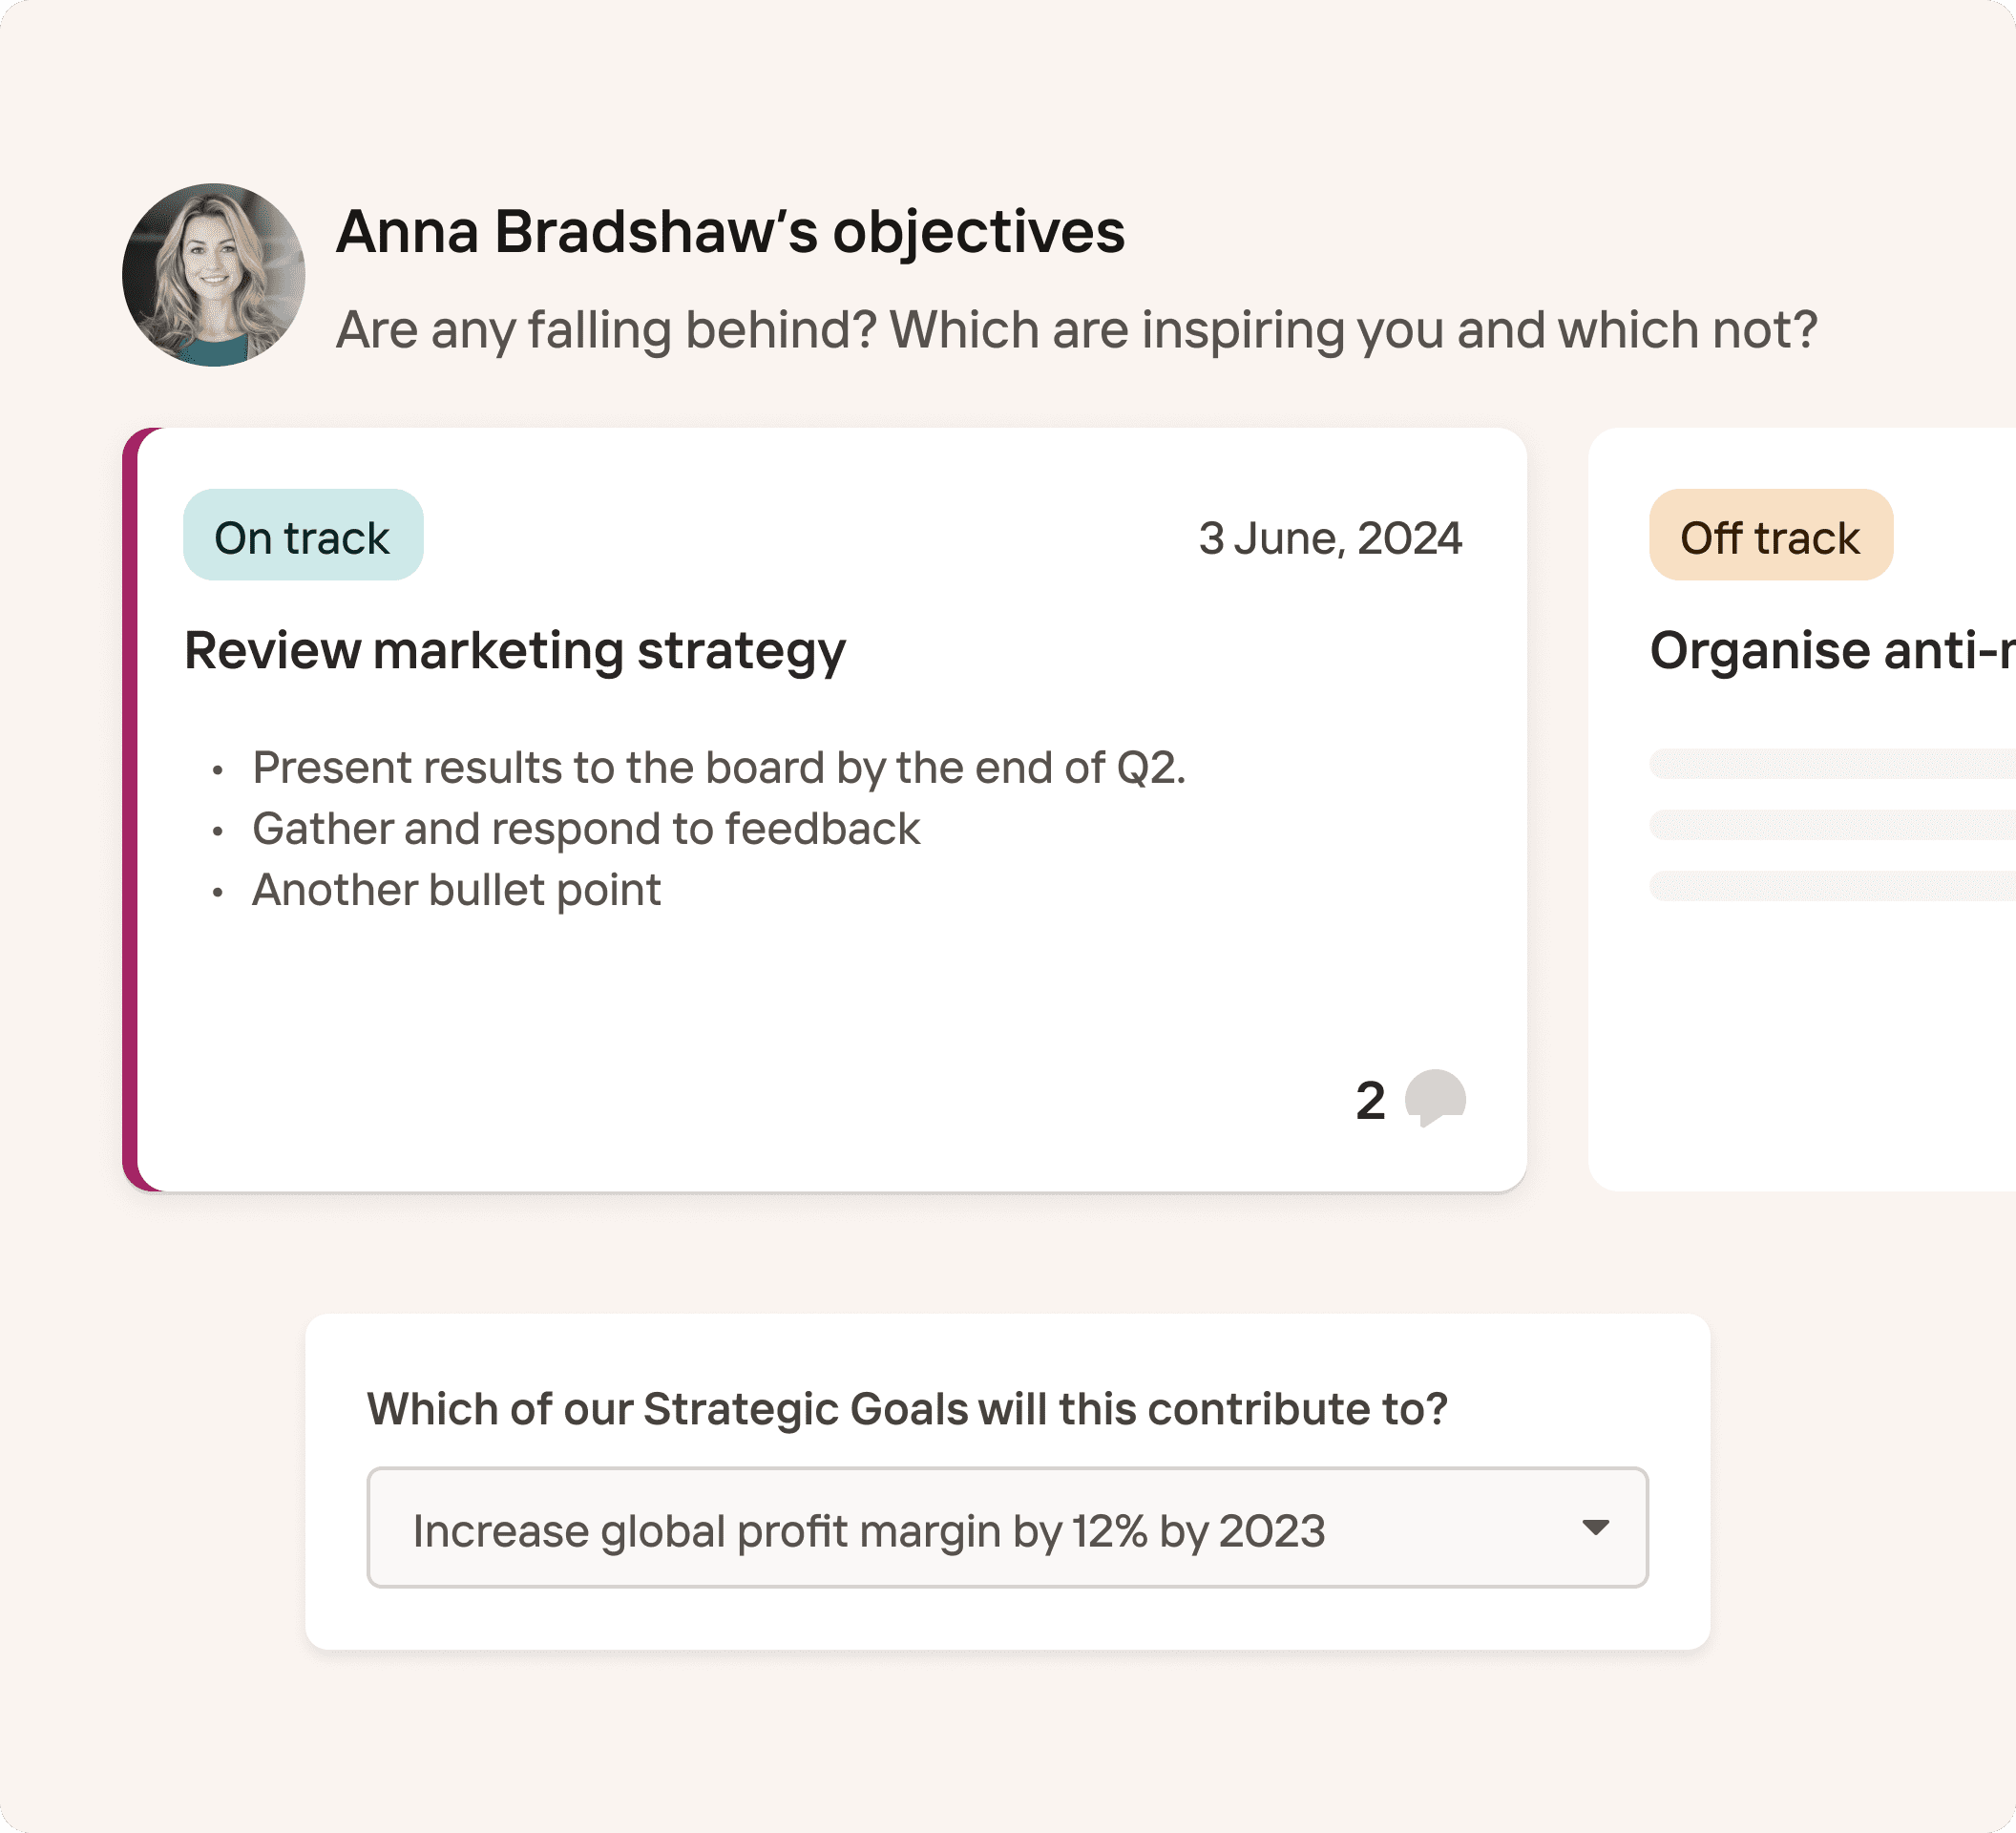
Task: Click the 'On track' status badge
Action: [x=303, y=535]
